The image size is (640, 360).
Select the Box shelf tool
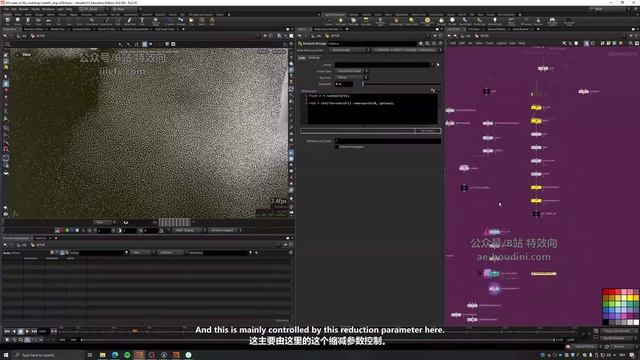click(7, 21)
